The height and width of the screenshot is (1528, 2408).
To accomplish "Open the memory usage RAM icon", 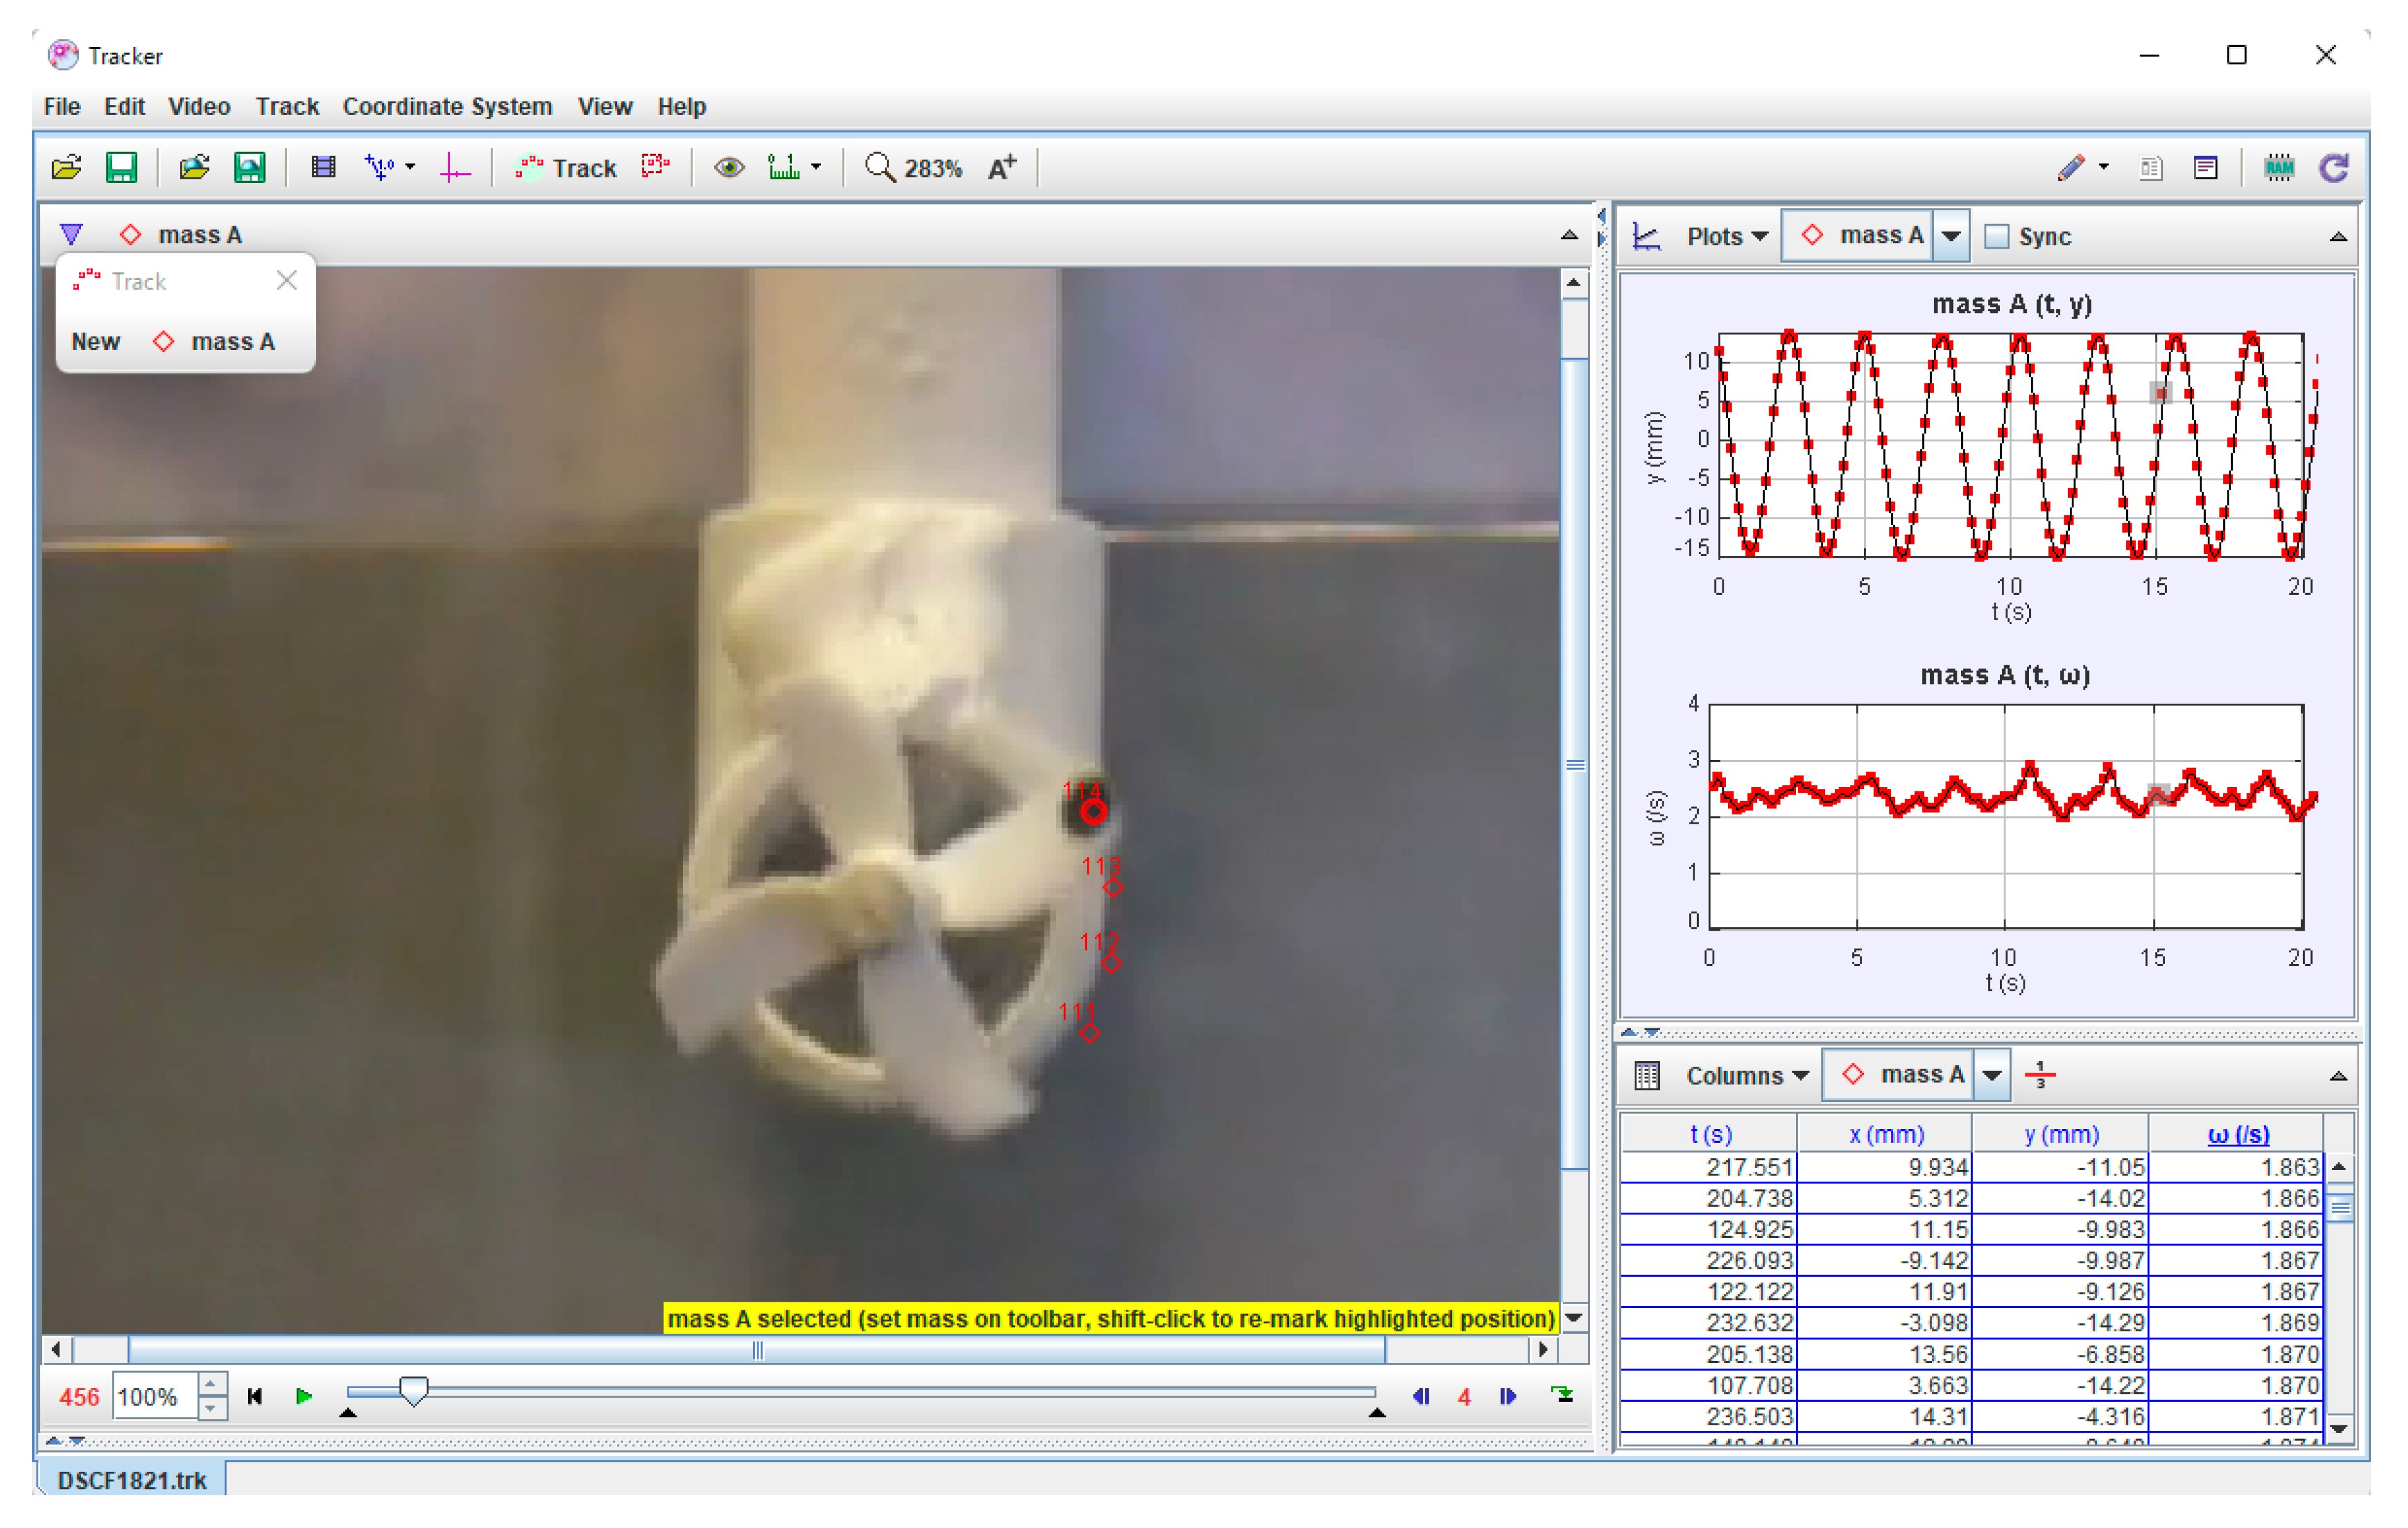I will coord(2278,167).
